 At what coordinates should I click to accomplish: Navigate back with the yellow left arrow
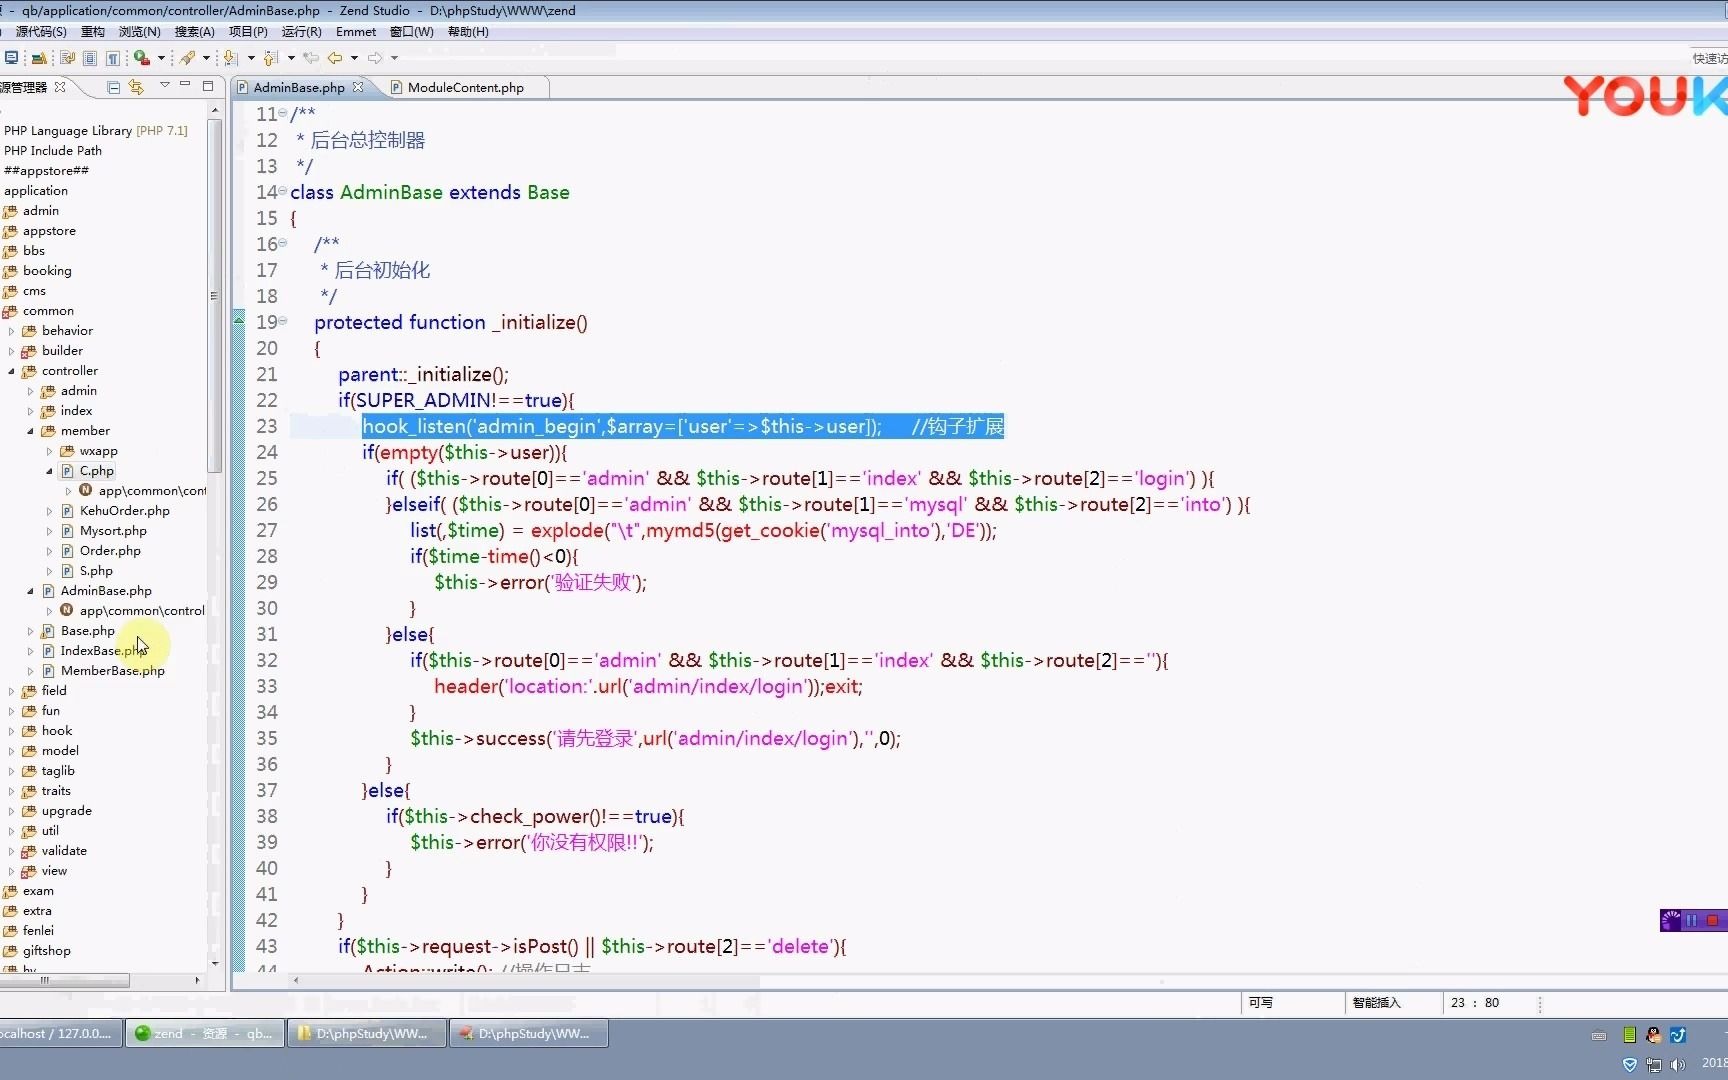(x=336, y=58)
